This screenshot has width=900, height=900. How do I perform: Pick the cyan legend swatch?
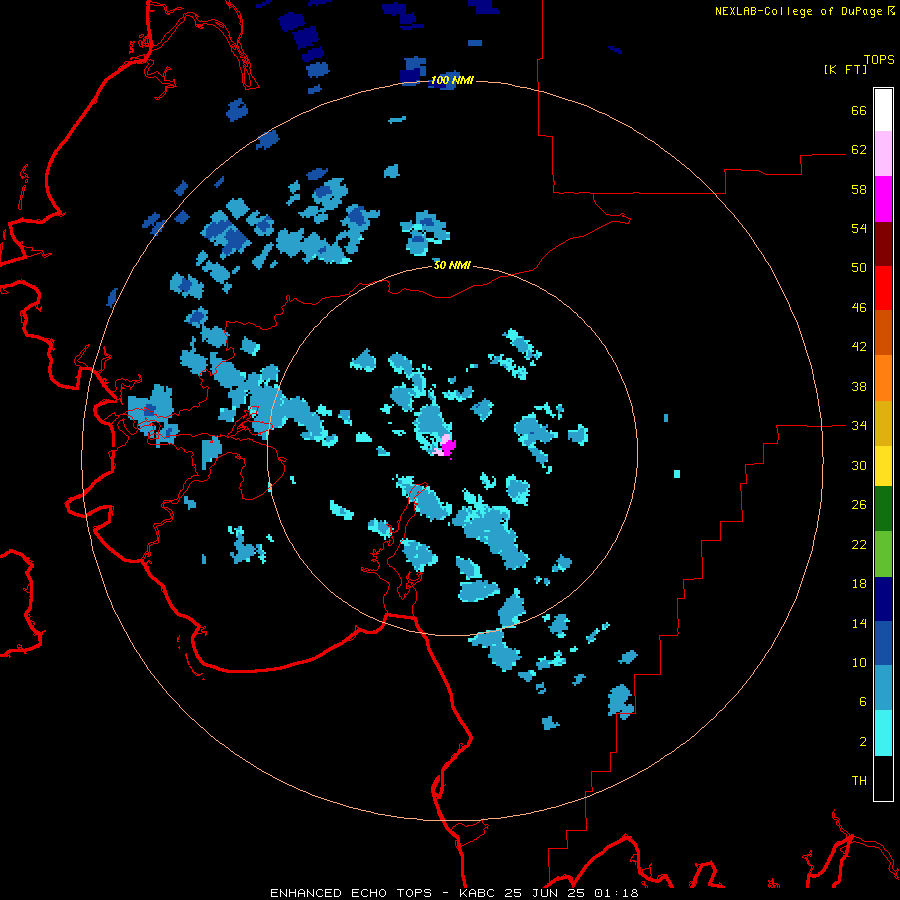883,733
